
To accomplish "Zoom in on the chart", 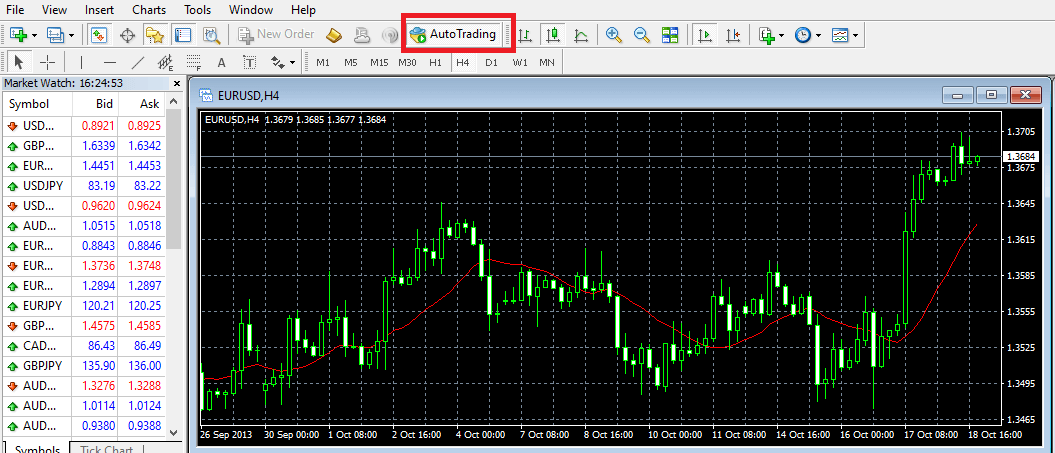I will tap(613, 34).
